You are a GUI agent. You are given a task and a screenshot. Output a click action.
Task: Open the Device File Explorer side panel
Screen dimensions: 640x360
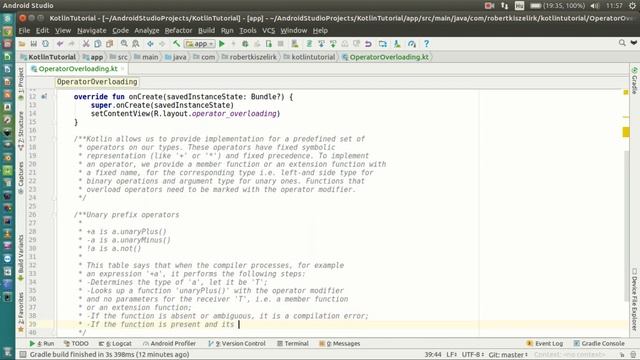pyautogui.click(x=634, y=299)
